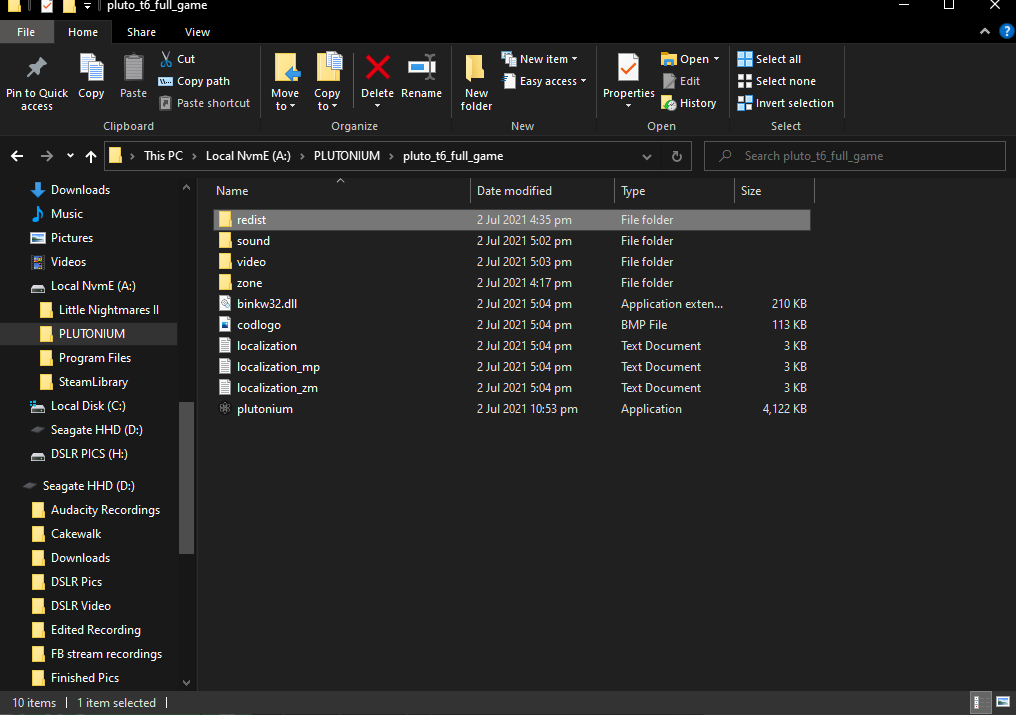Screen dimensions: 1016x715
Task: Click the Search pluto_t6_full_game field
Action: point(855,156)
